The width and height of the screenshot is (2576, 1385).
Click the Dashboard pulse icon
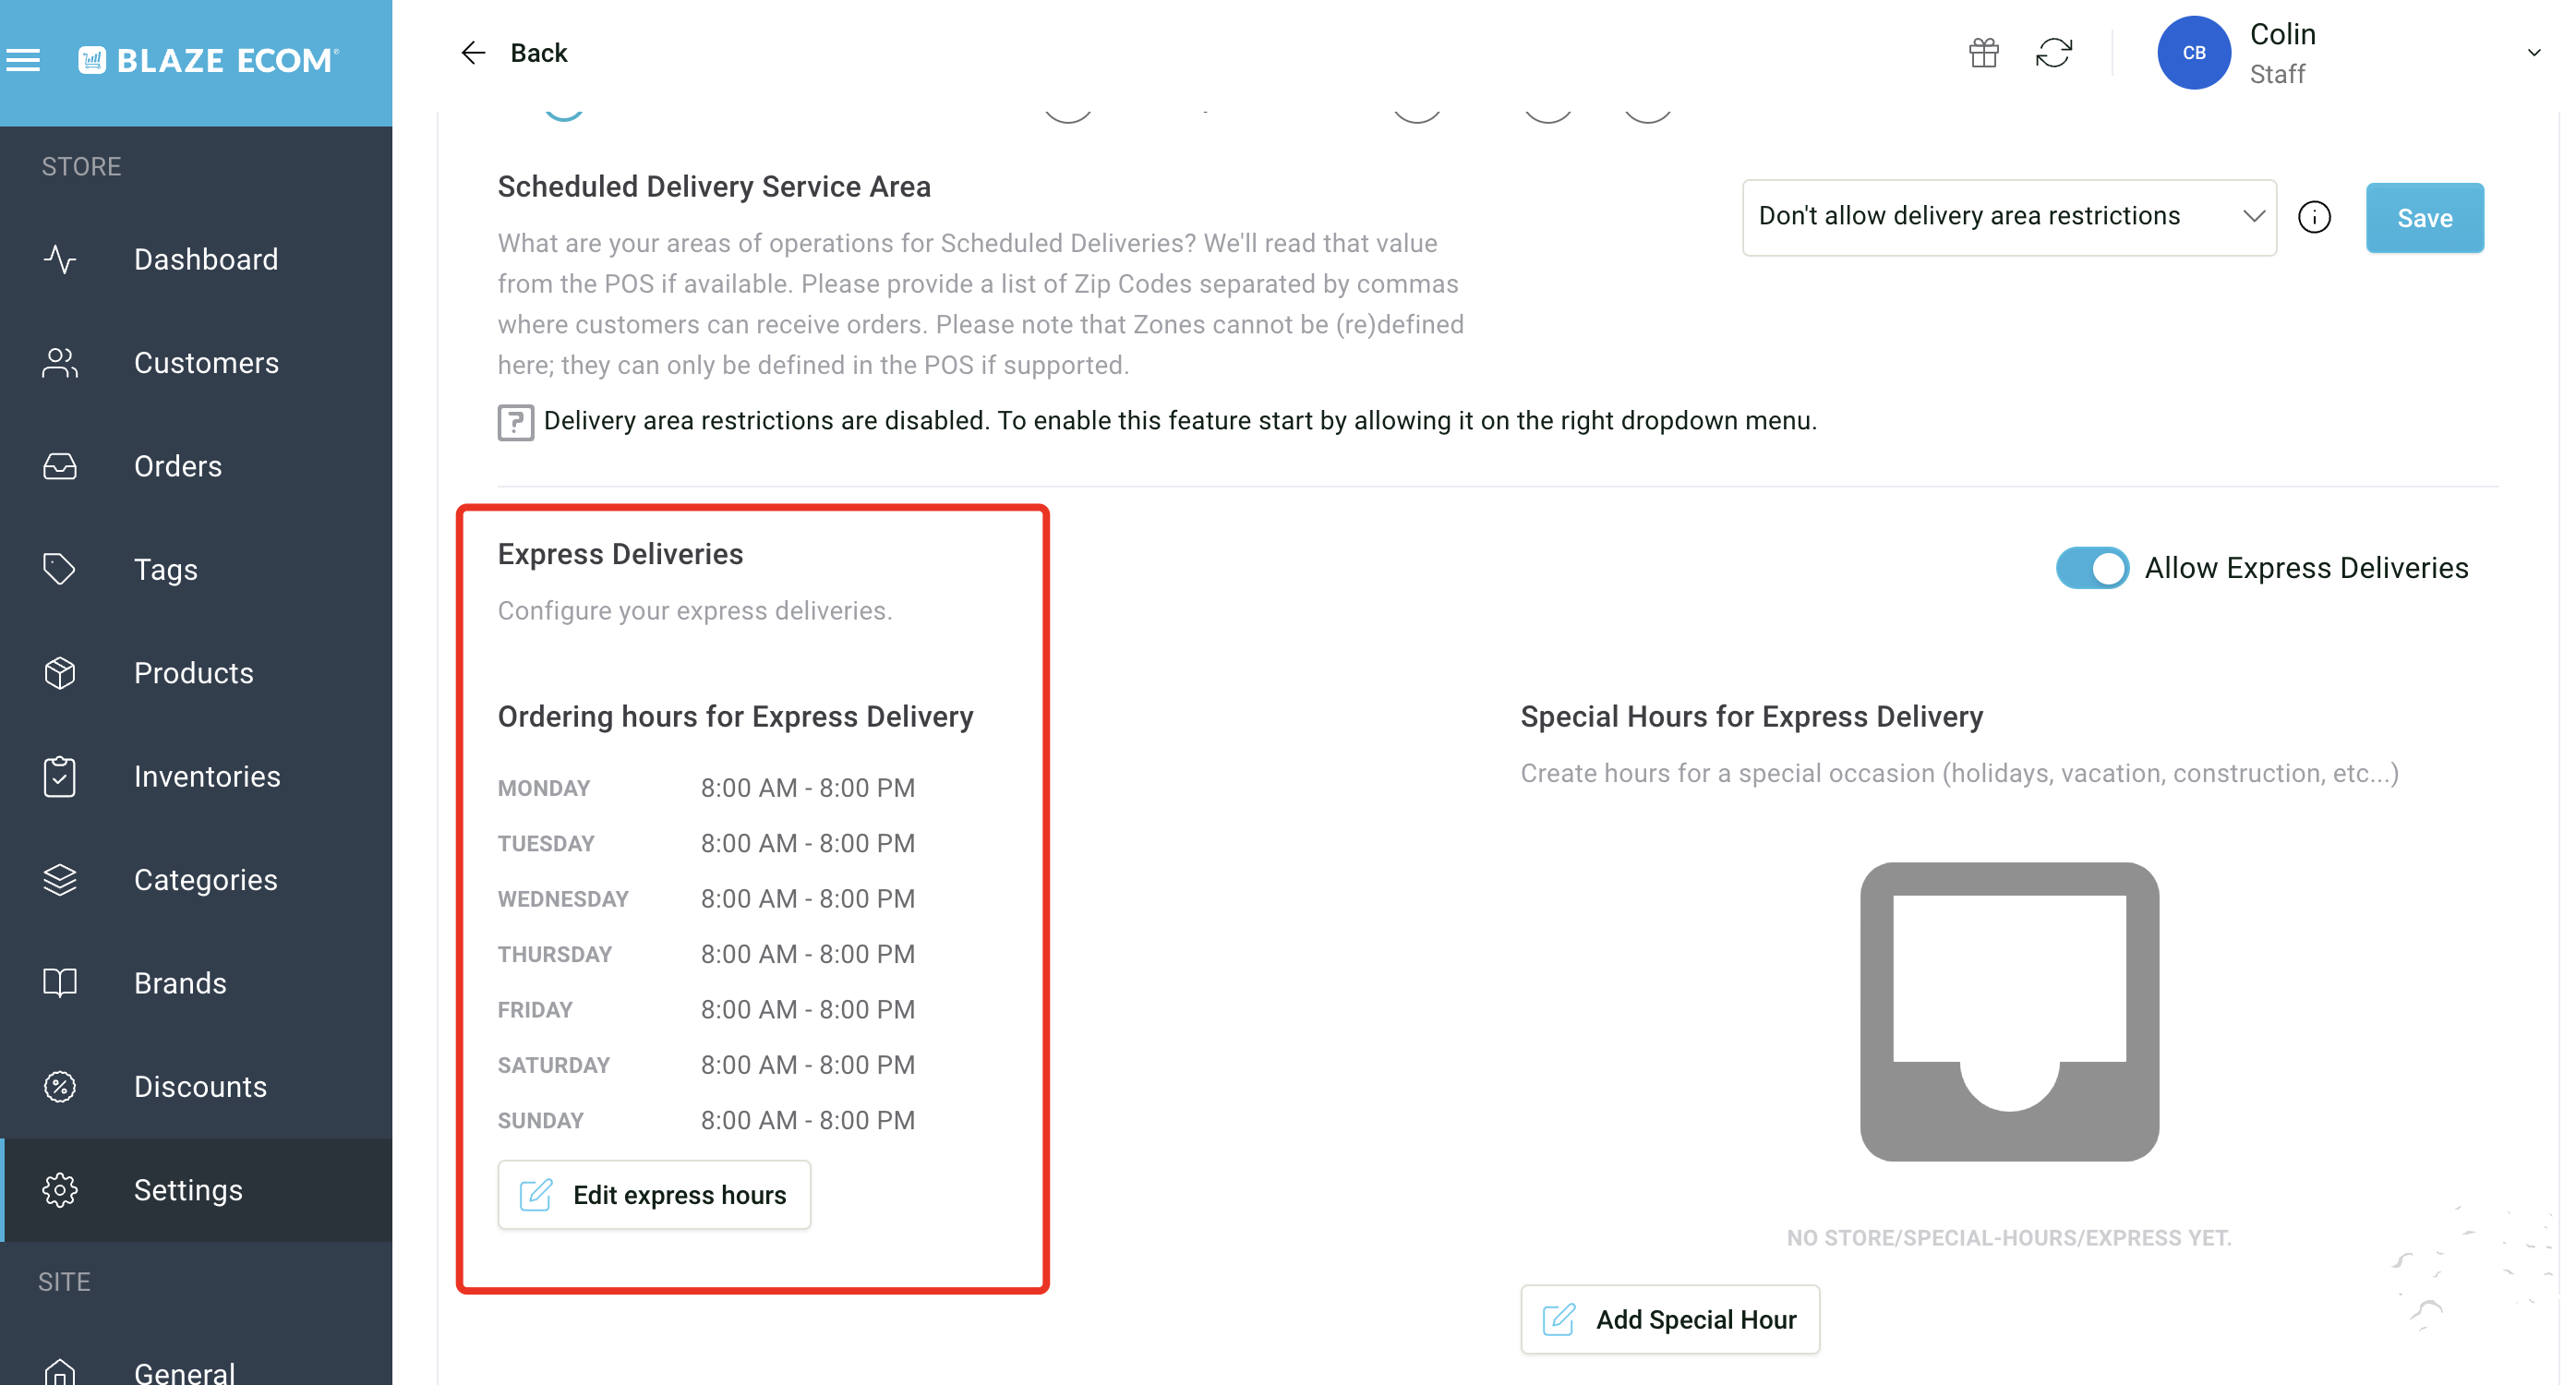[60, 260]
